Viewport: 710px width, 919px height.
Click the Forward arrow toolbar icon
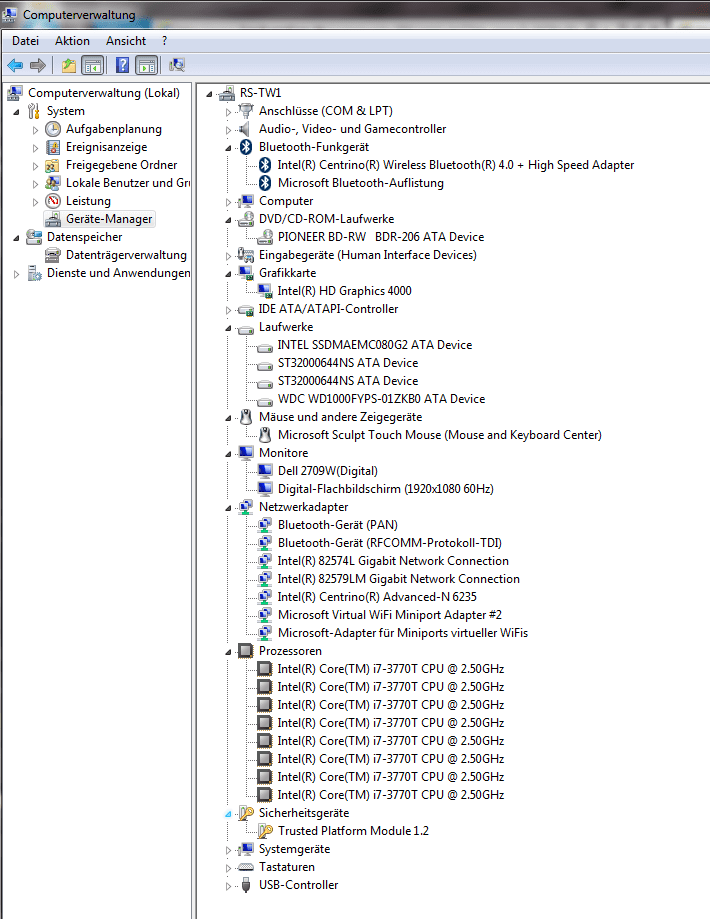(38, 65)
